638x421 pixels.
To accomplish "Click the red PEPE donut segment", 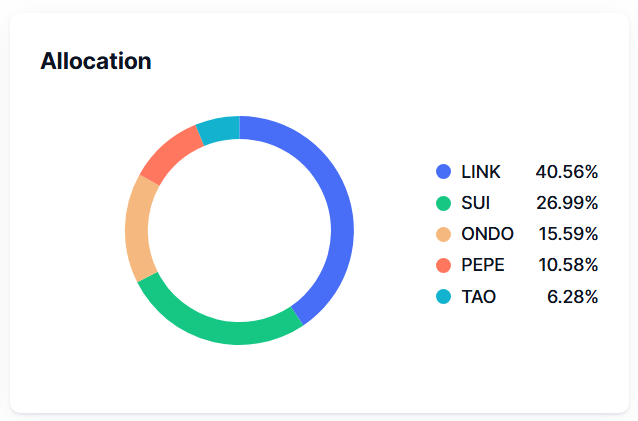I will click(x=171, y=156).
